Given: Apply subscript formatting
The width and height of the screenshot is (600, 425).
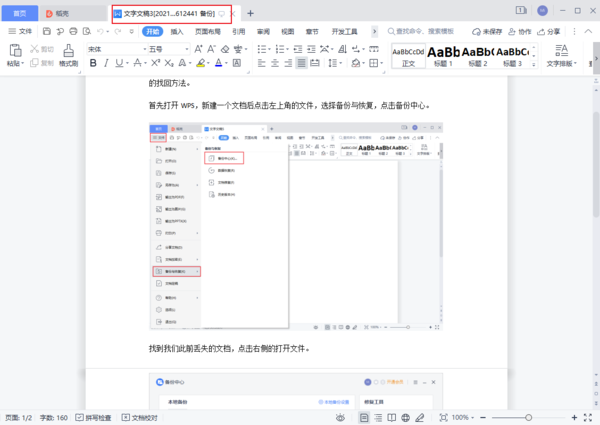Looking at the screenshot, I should pyautogui.click(x=169, y=63).
